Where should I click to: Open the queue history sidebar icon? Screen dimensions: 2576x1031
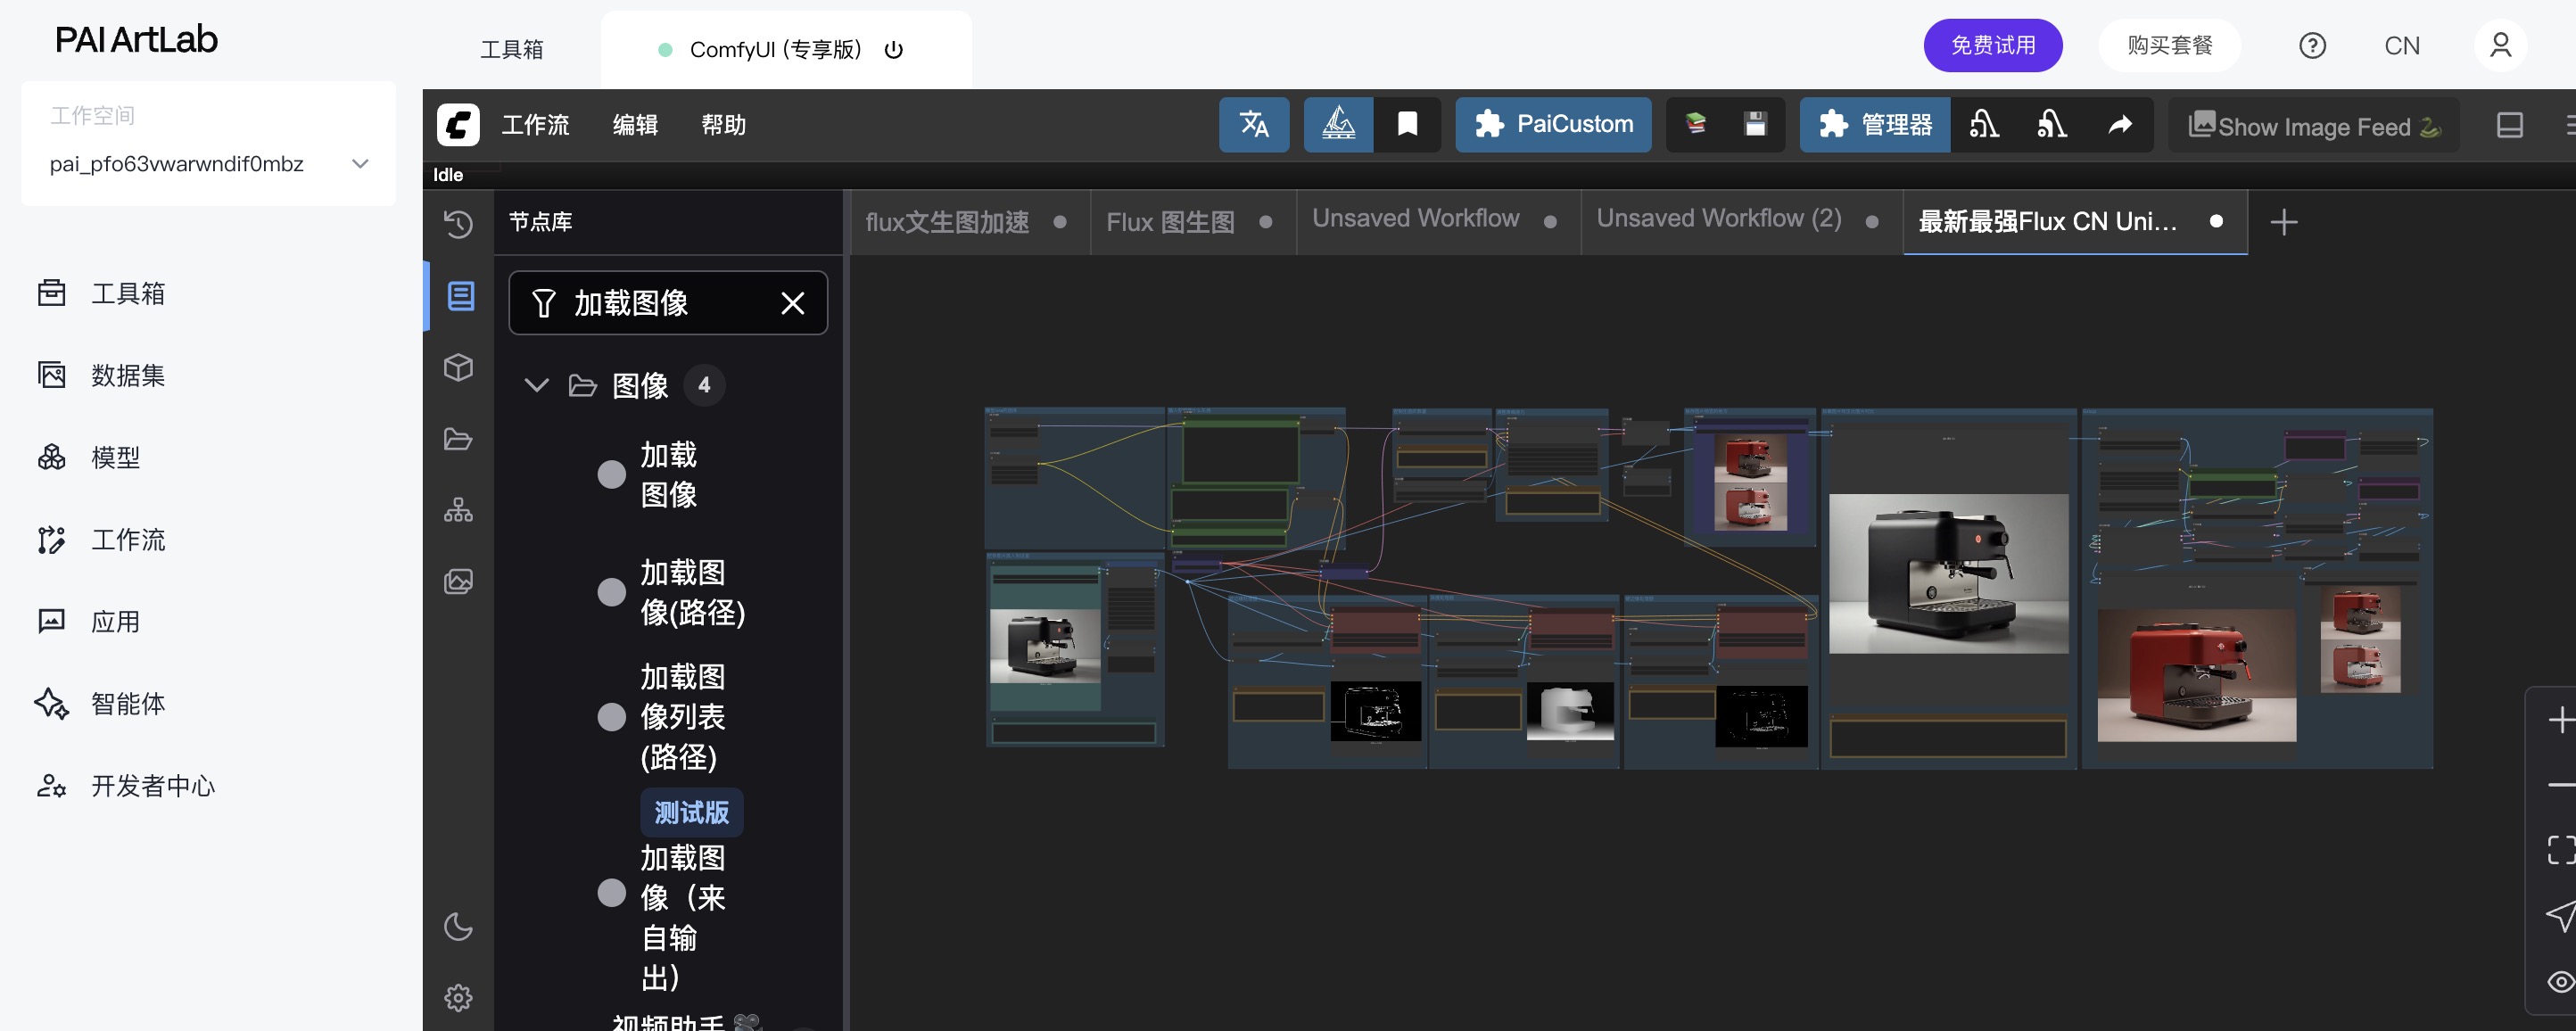(458, 224)
